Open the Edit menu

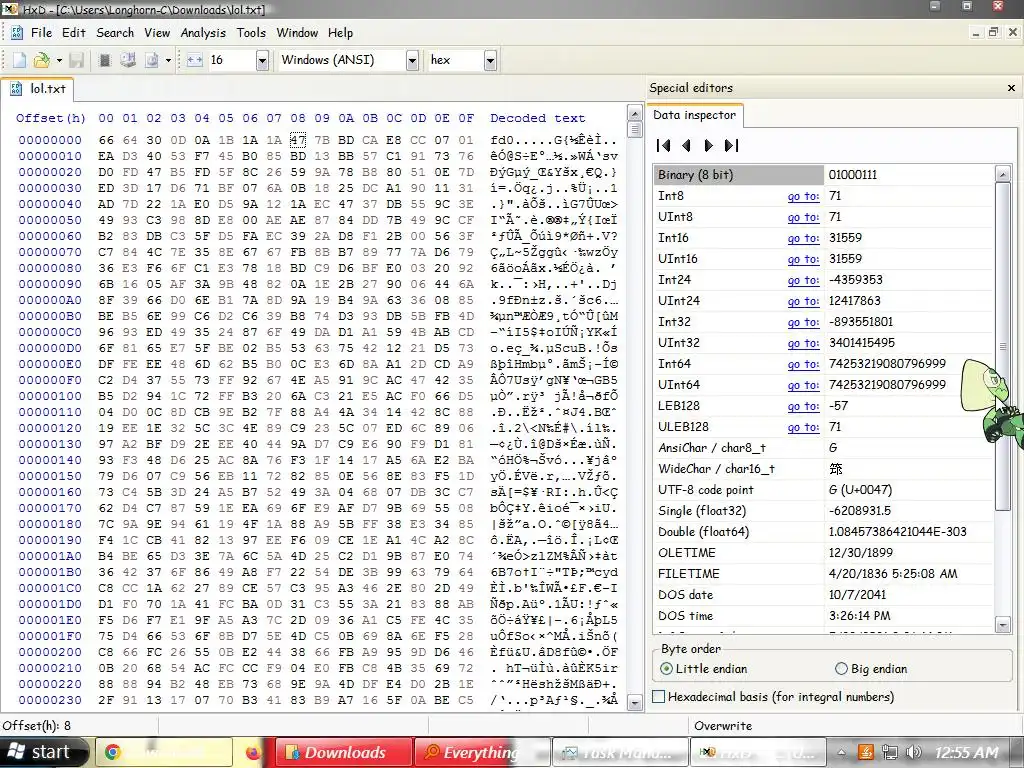point(74,33)
